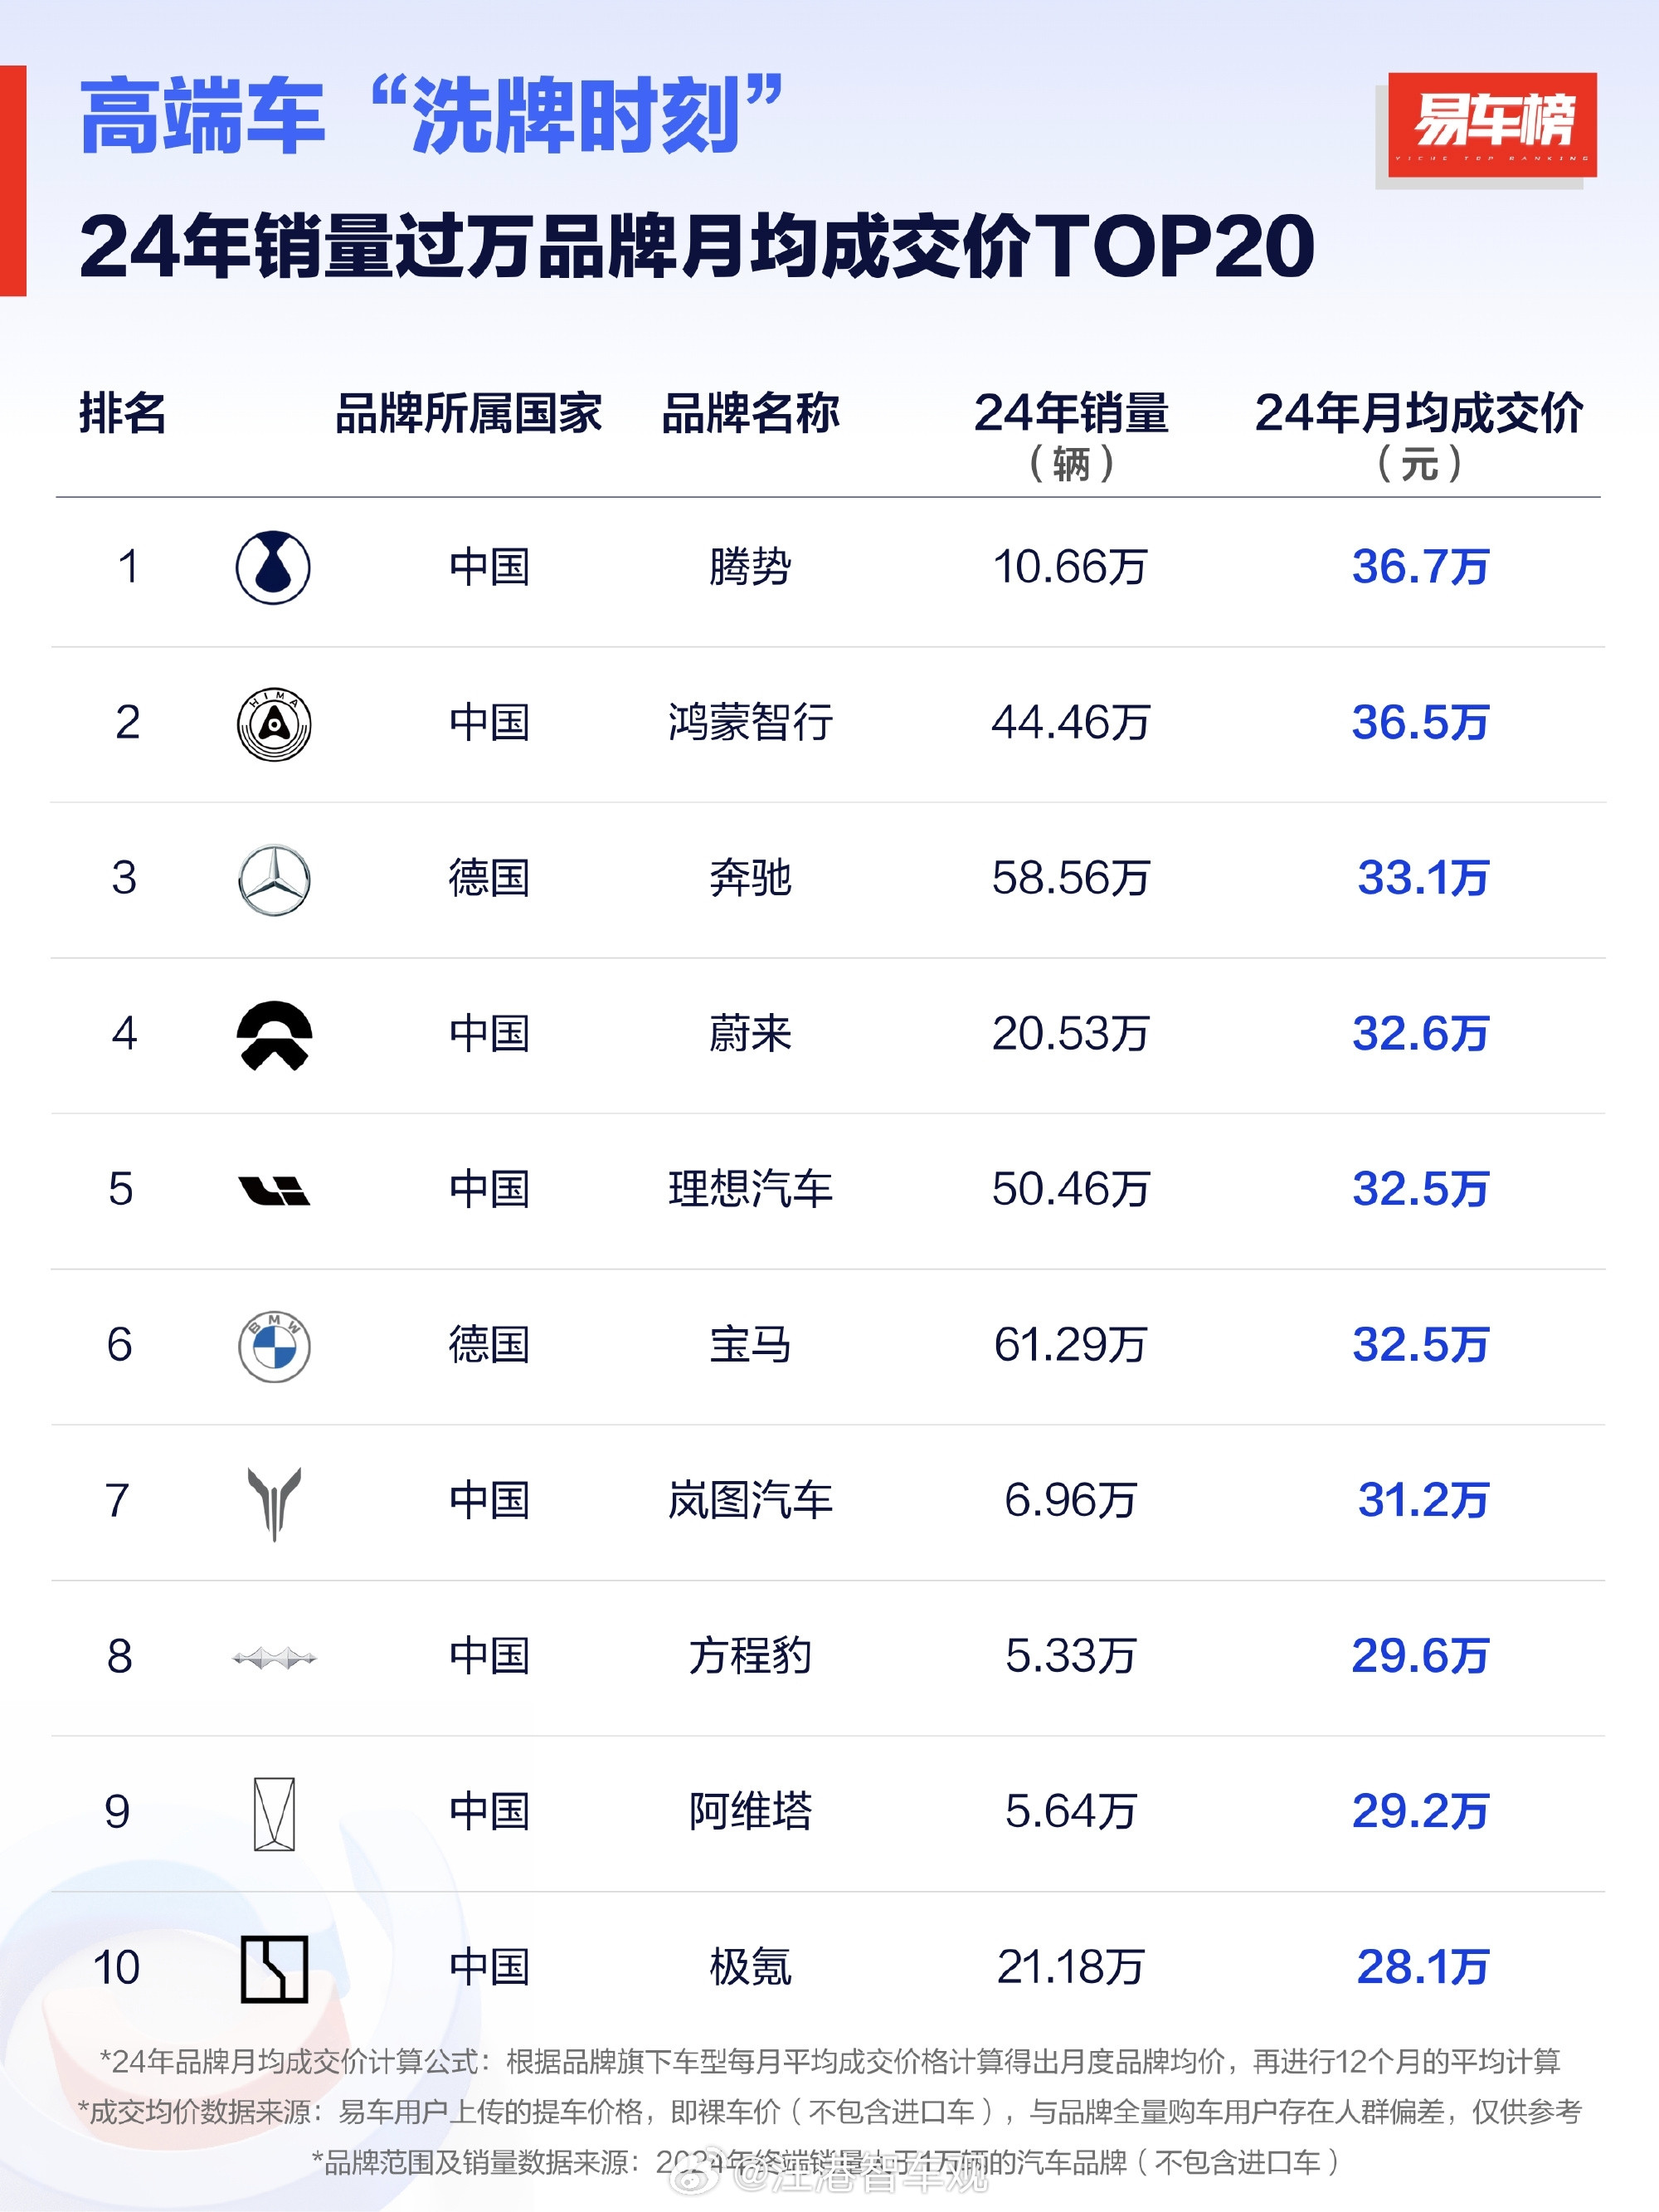Select the sales value 61.29万
This screenshot has height=2212, width=1659.
click(1070, 1344)
